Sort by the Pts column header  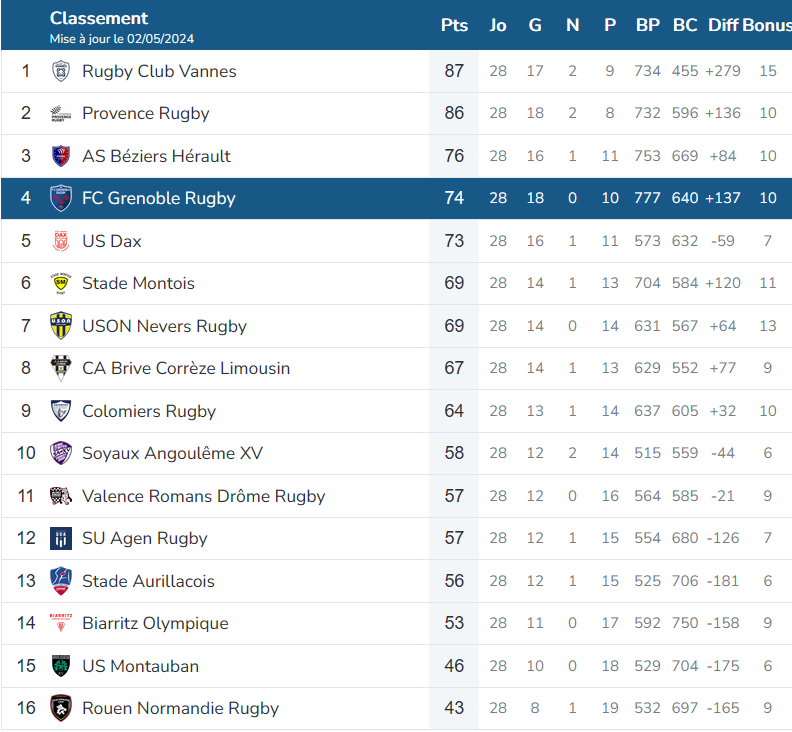click(454, 25)
